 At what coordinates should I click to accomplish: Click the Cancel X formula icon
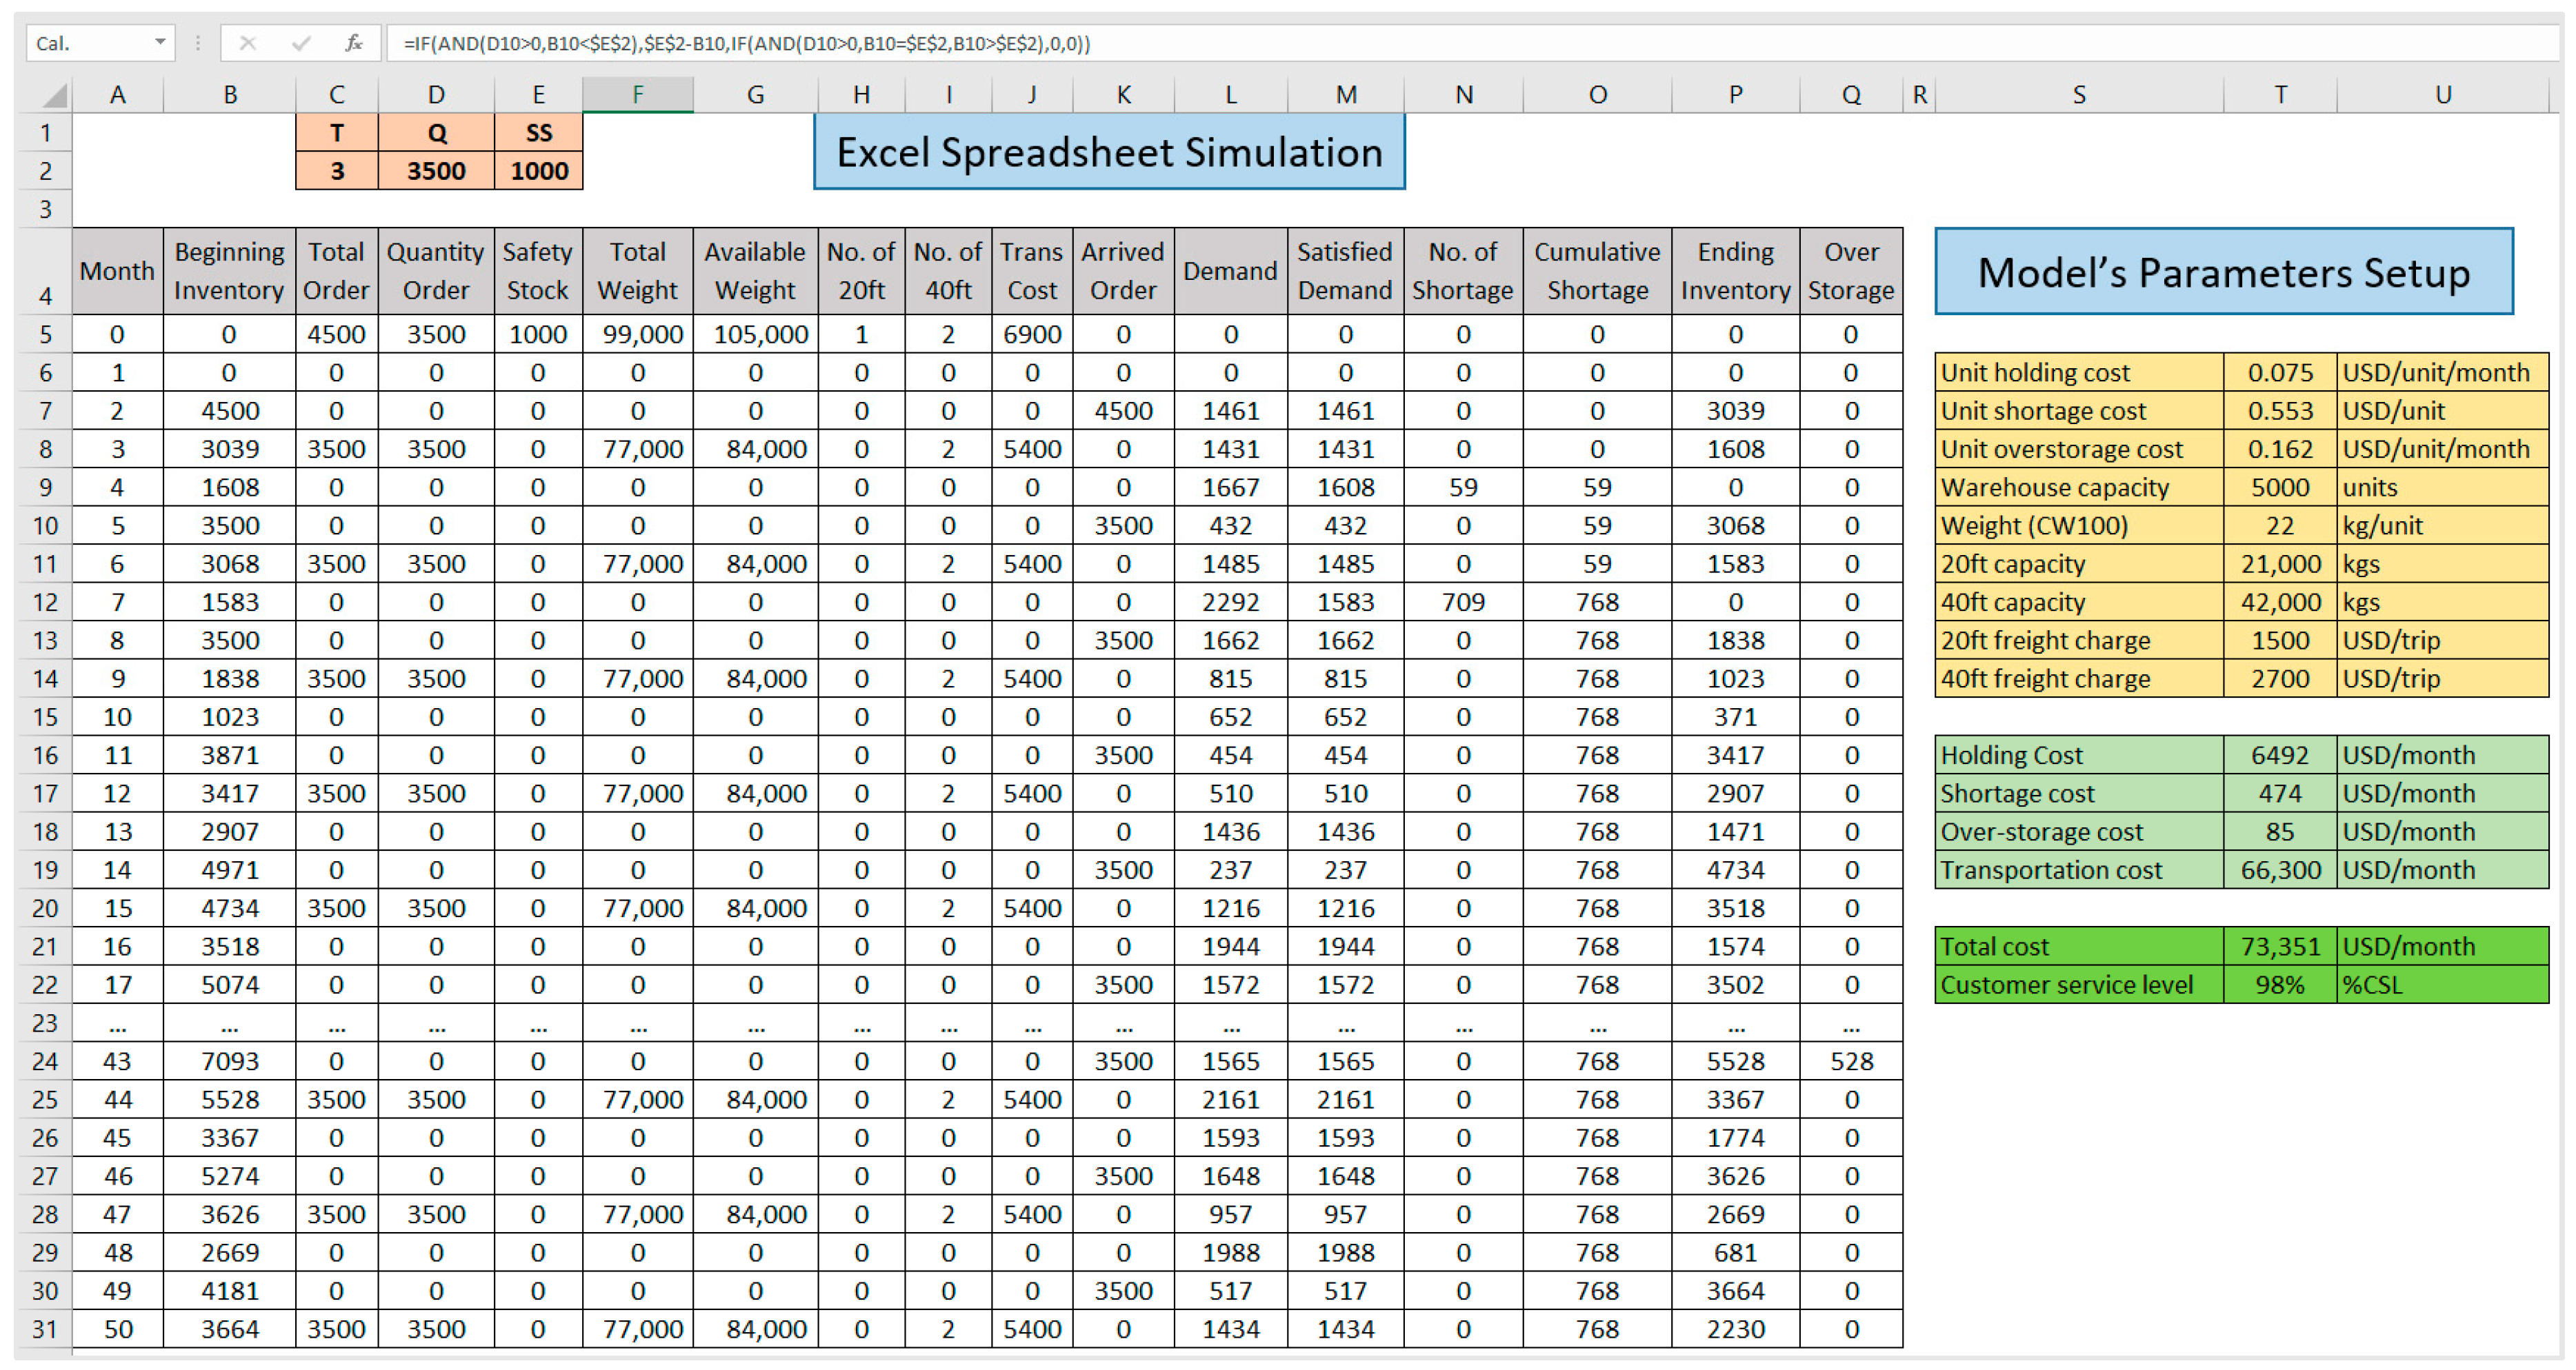click(248, 43)
